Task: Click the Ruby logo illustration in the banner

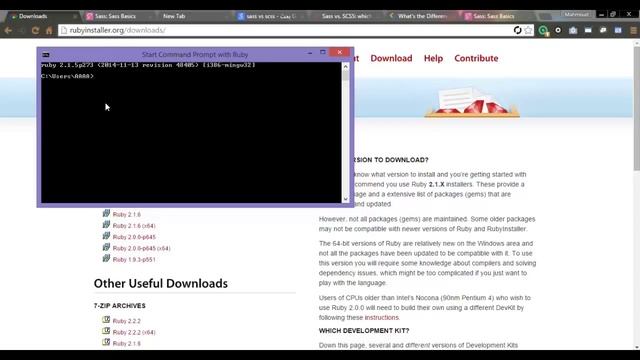Action: pyautogui.click(x=472, y=102)
